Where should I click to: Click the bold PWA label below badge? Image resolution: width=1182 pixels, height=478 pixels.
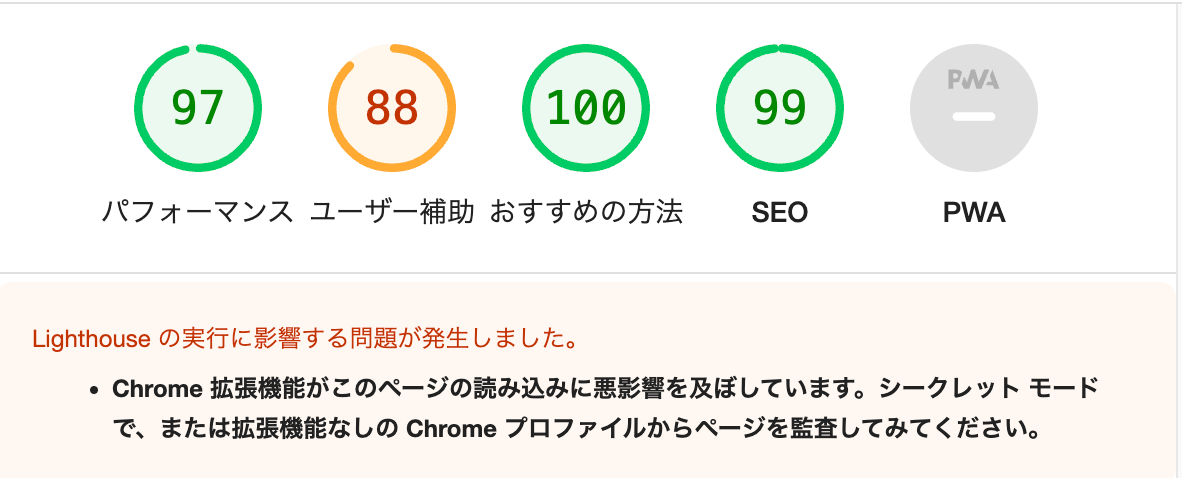coord(974,213)
